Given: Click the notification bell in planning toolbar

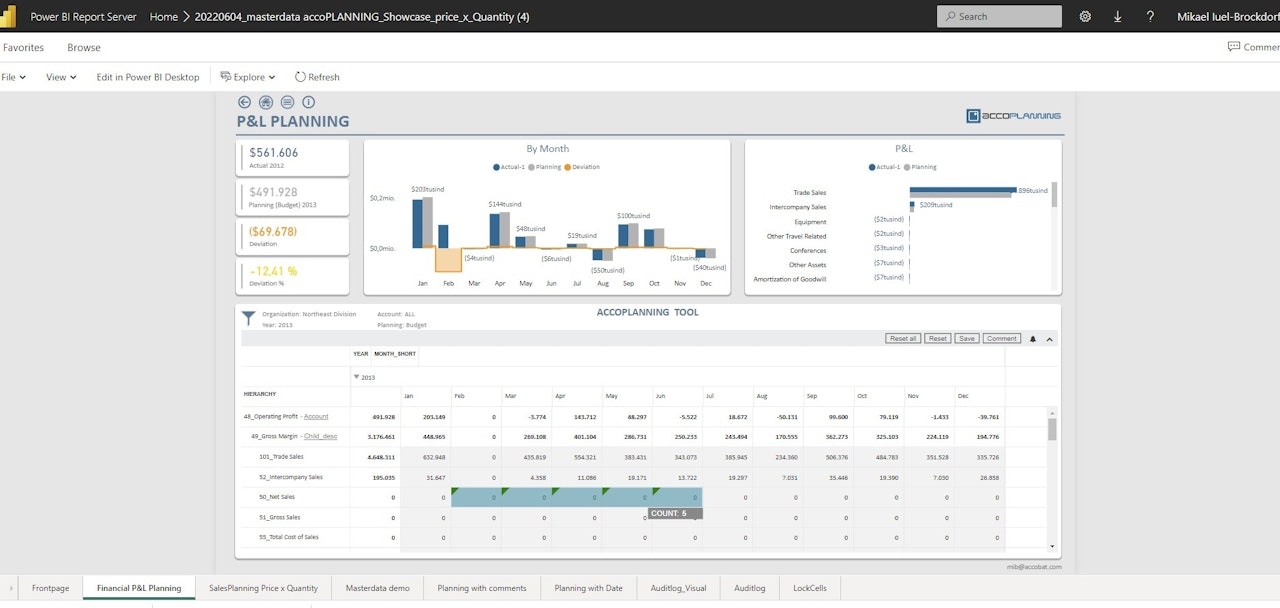Looking at the screenshot, I should (x=1033, y=339).
